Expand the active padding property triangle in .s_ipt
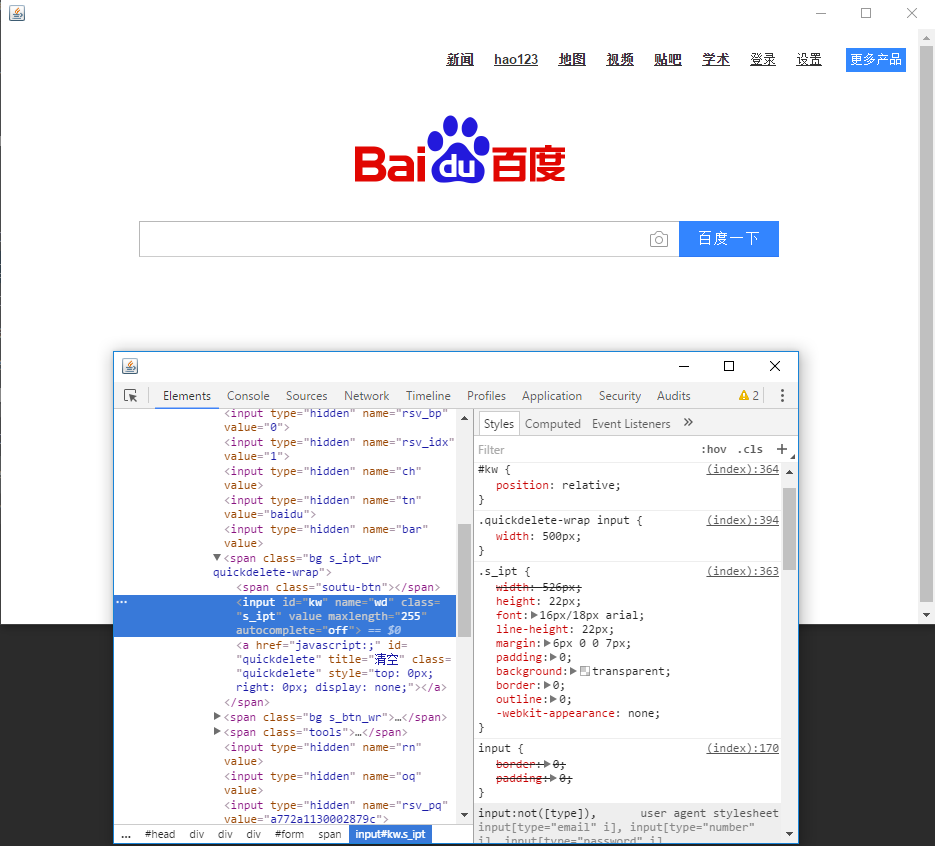This screenshot has width=935, height=846. pos(554,657)
